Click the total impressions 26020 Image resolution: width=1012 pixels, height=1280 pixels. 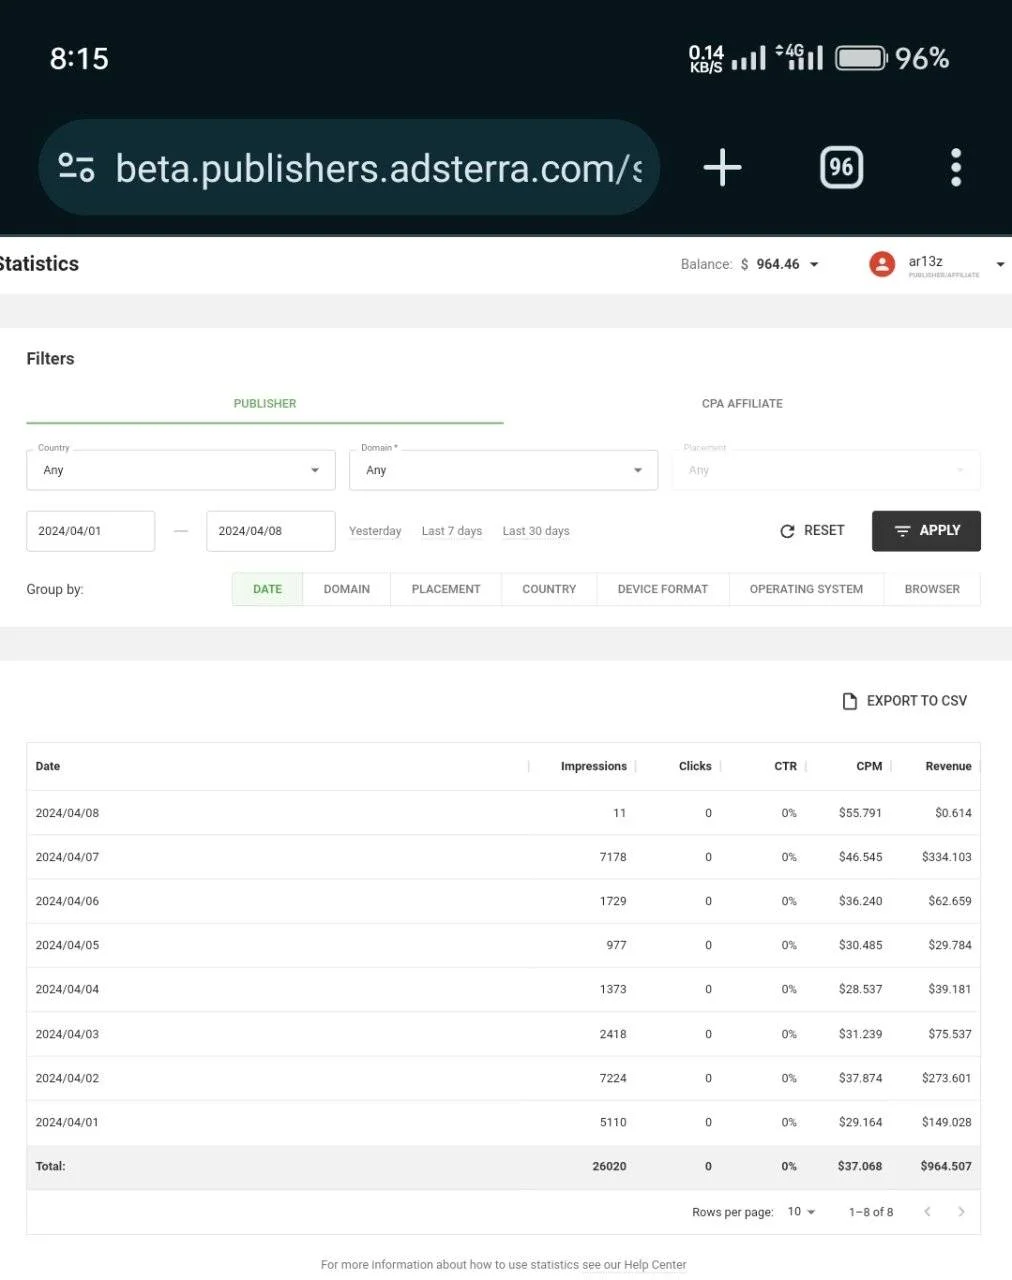click(609, 1166)
